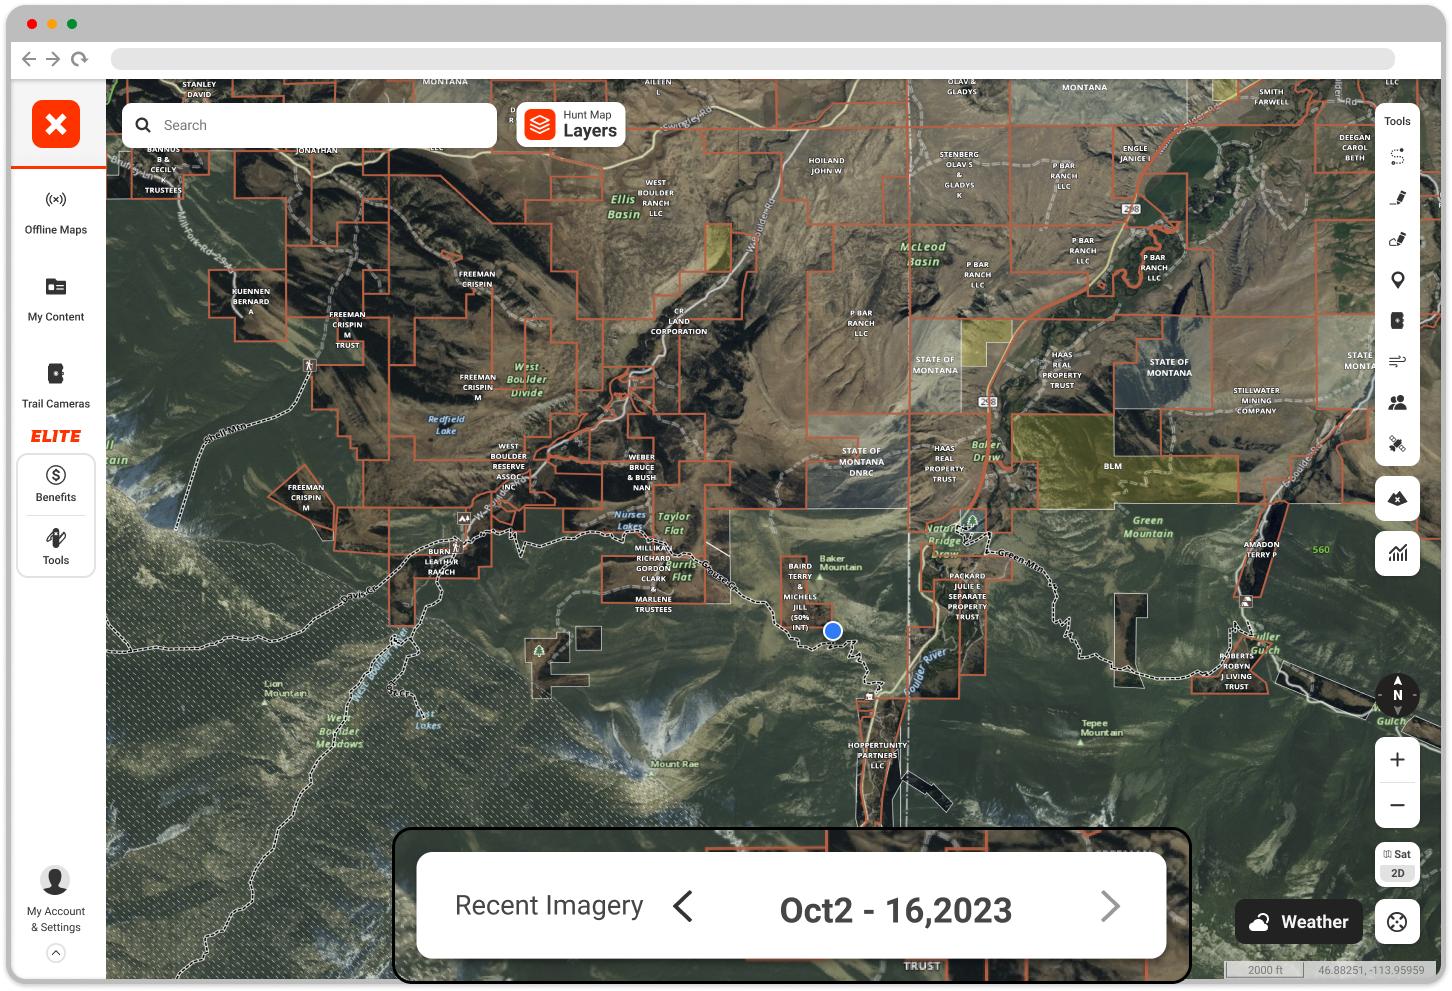
Task: Open My Account & Settings
Action: (55, 899)
